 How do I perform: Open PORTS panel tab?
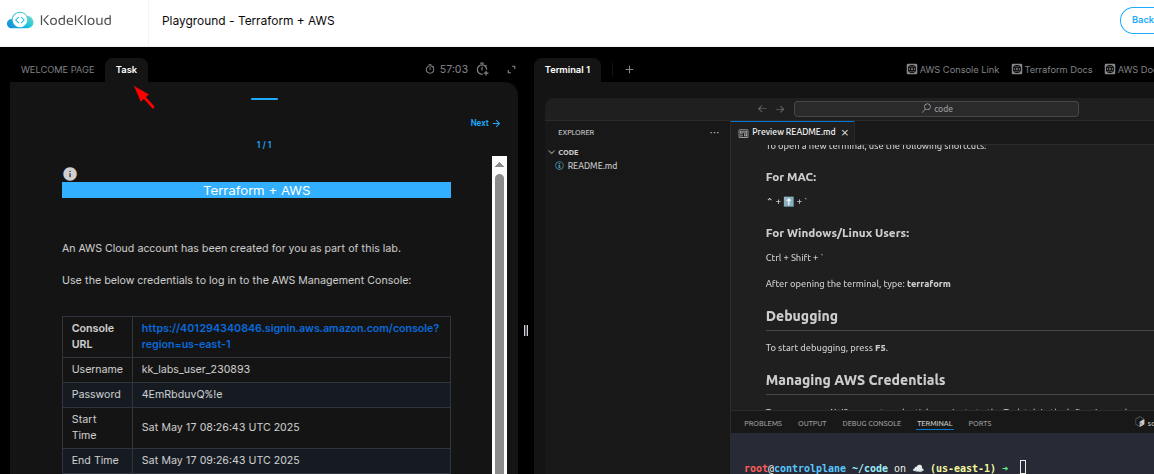click(980, 424)
